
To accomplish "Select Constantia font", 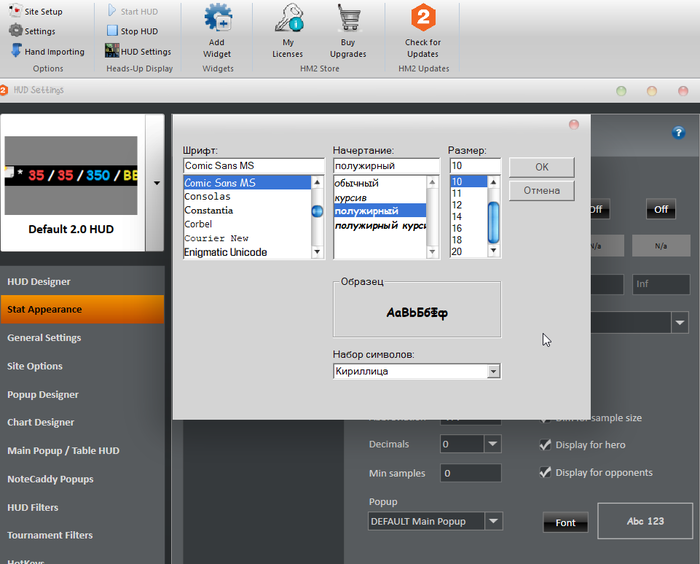I will 247,210.
